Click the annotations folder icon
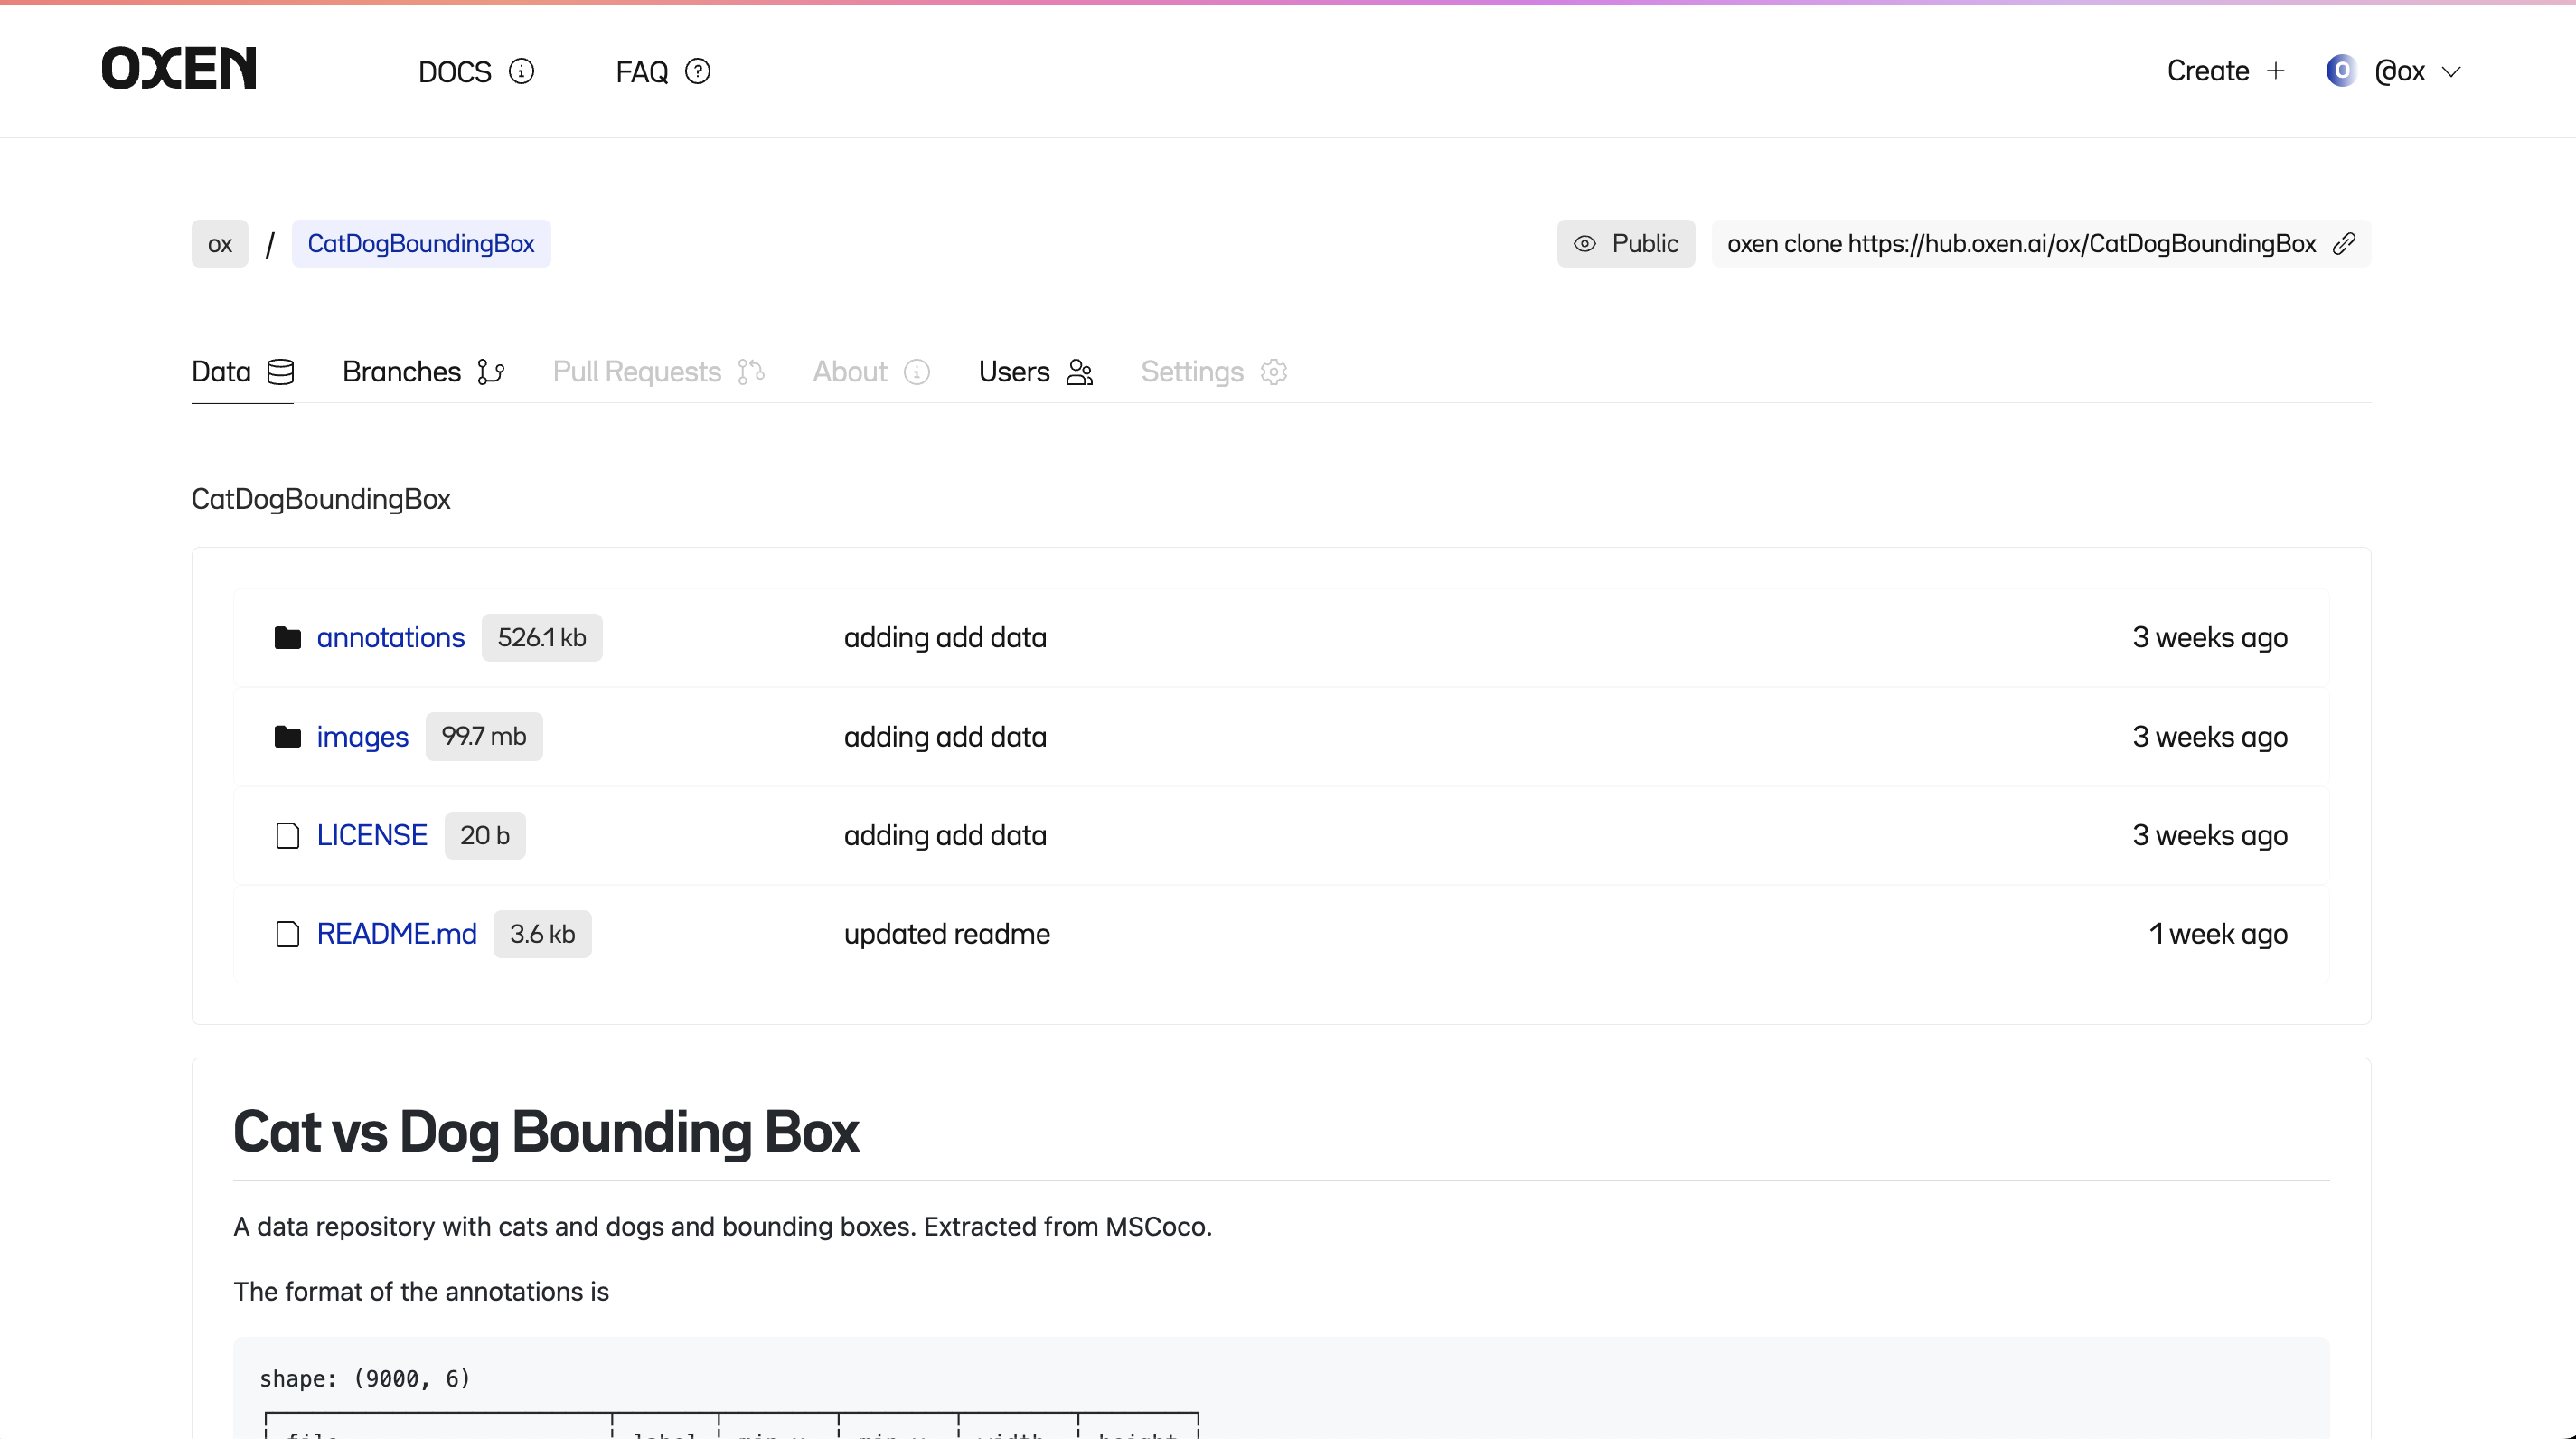Viewport: 2576px width, 1439px height. click(x=287, y=638)
